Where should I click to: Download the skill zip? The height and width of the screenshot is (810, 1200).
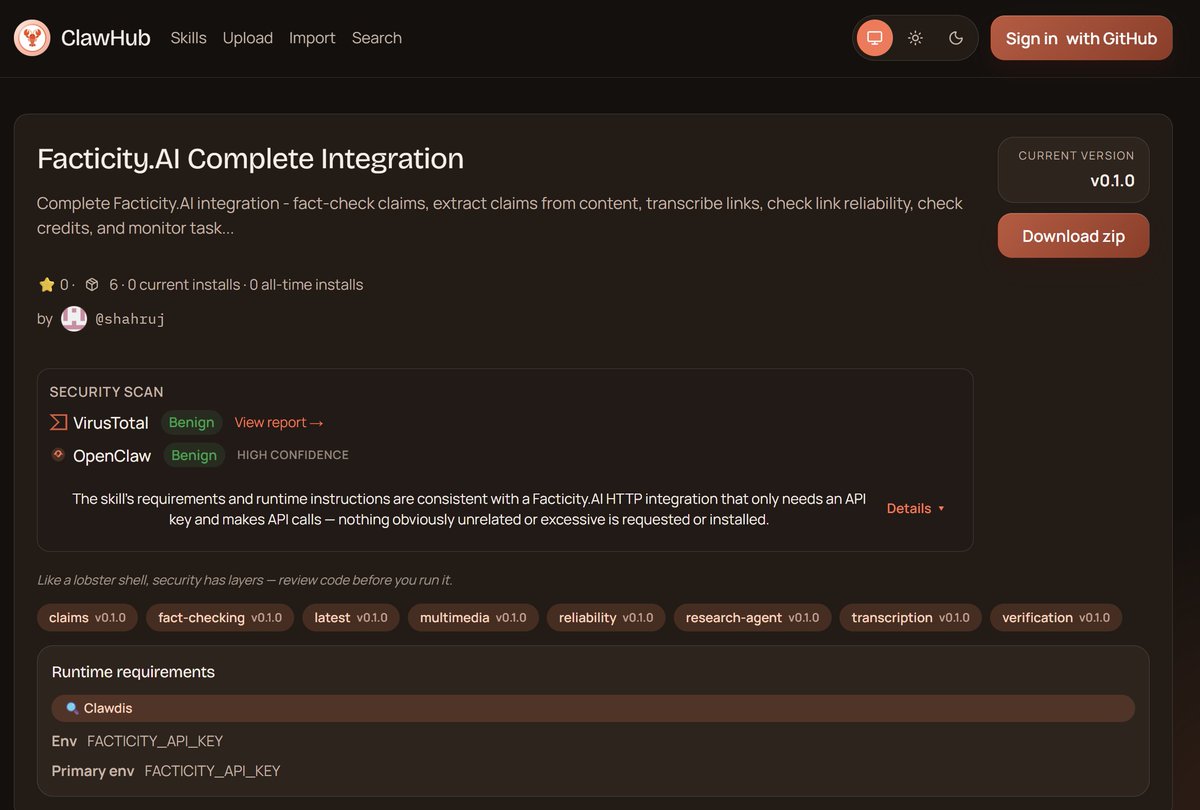1073,236
